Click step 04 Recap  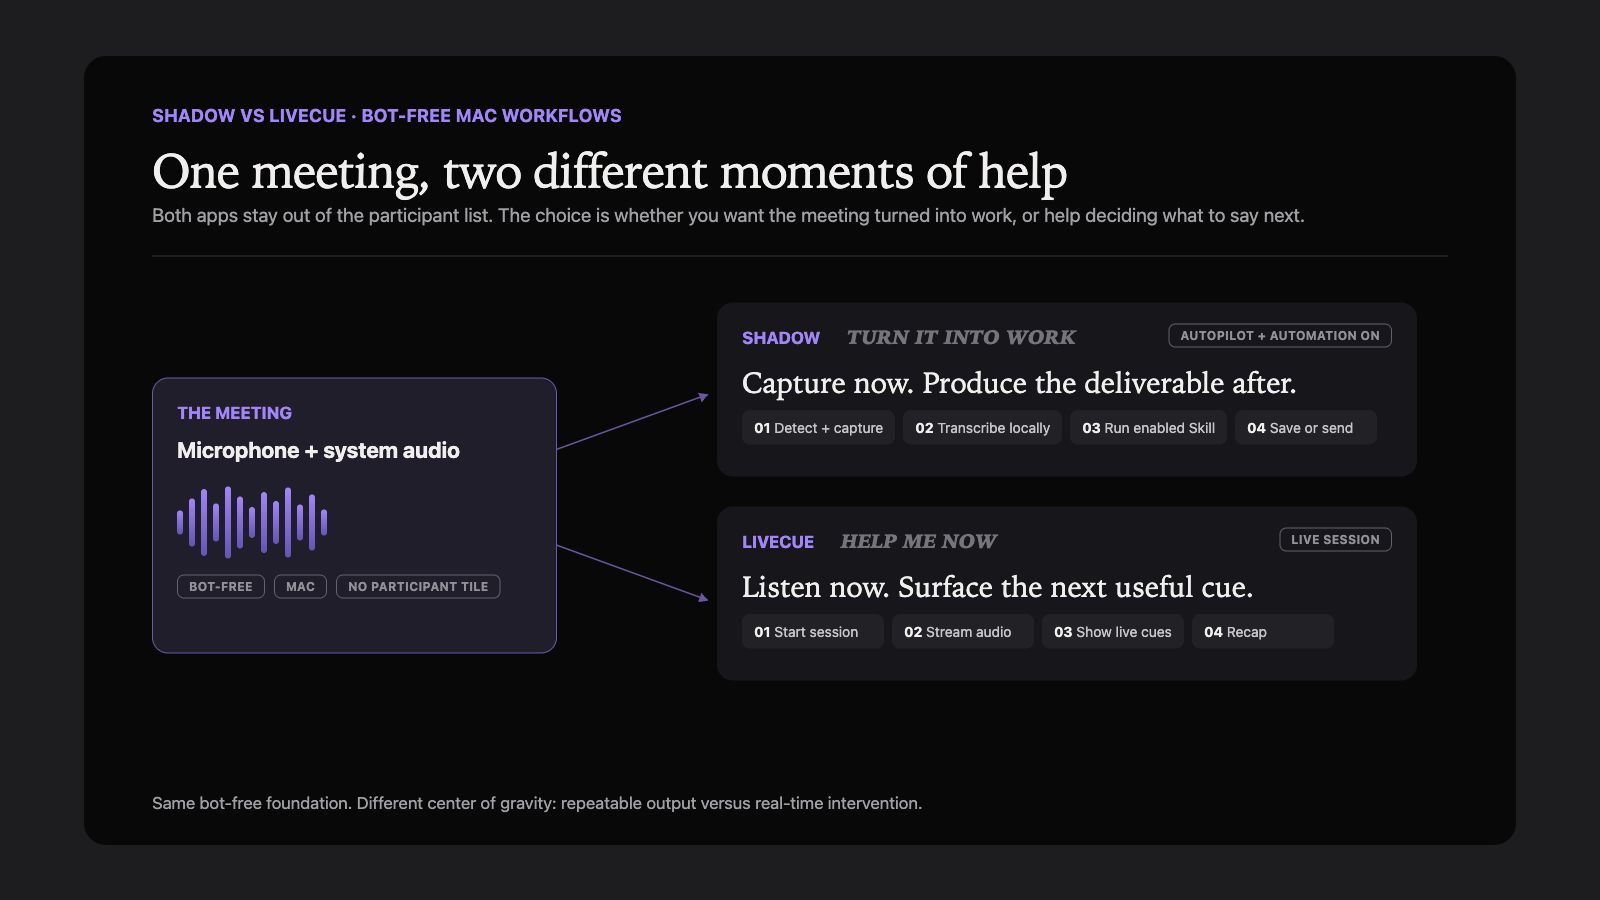[x=1263, y=632]
